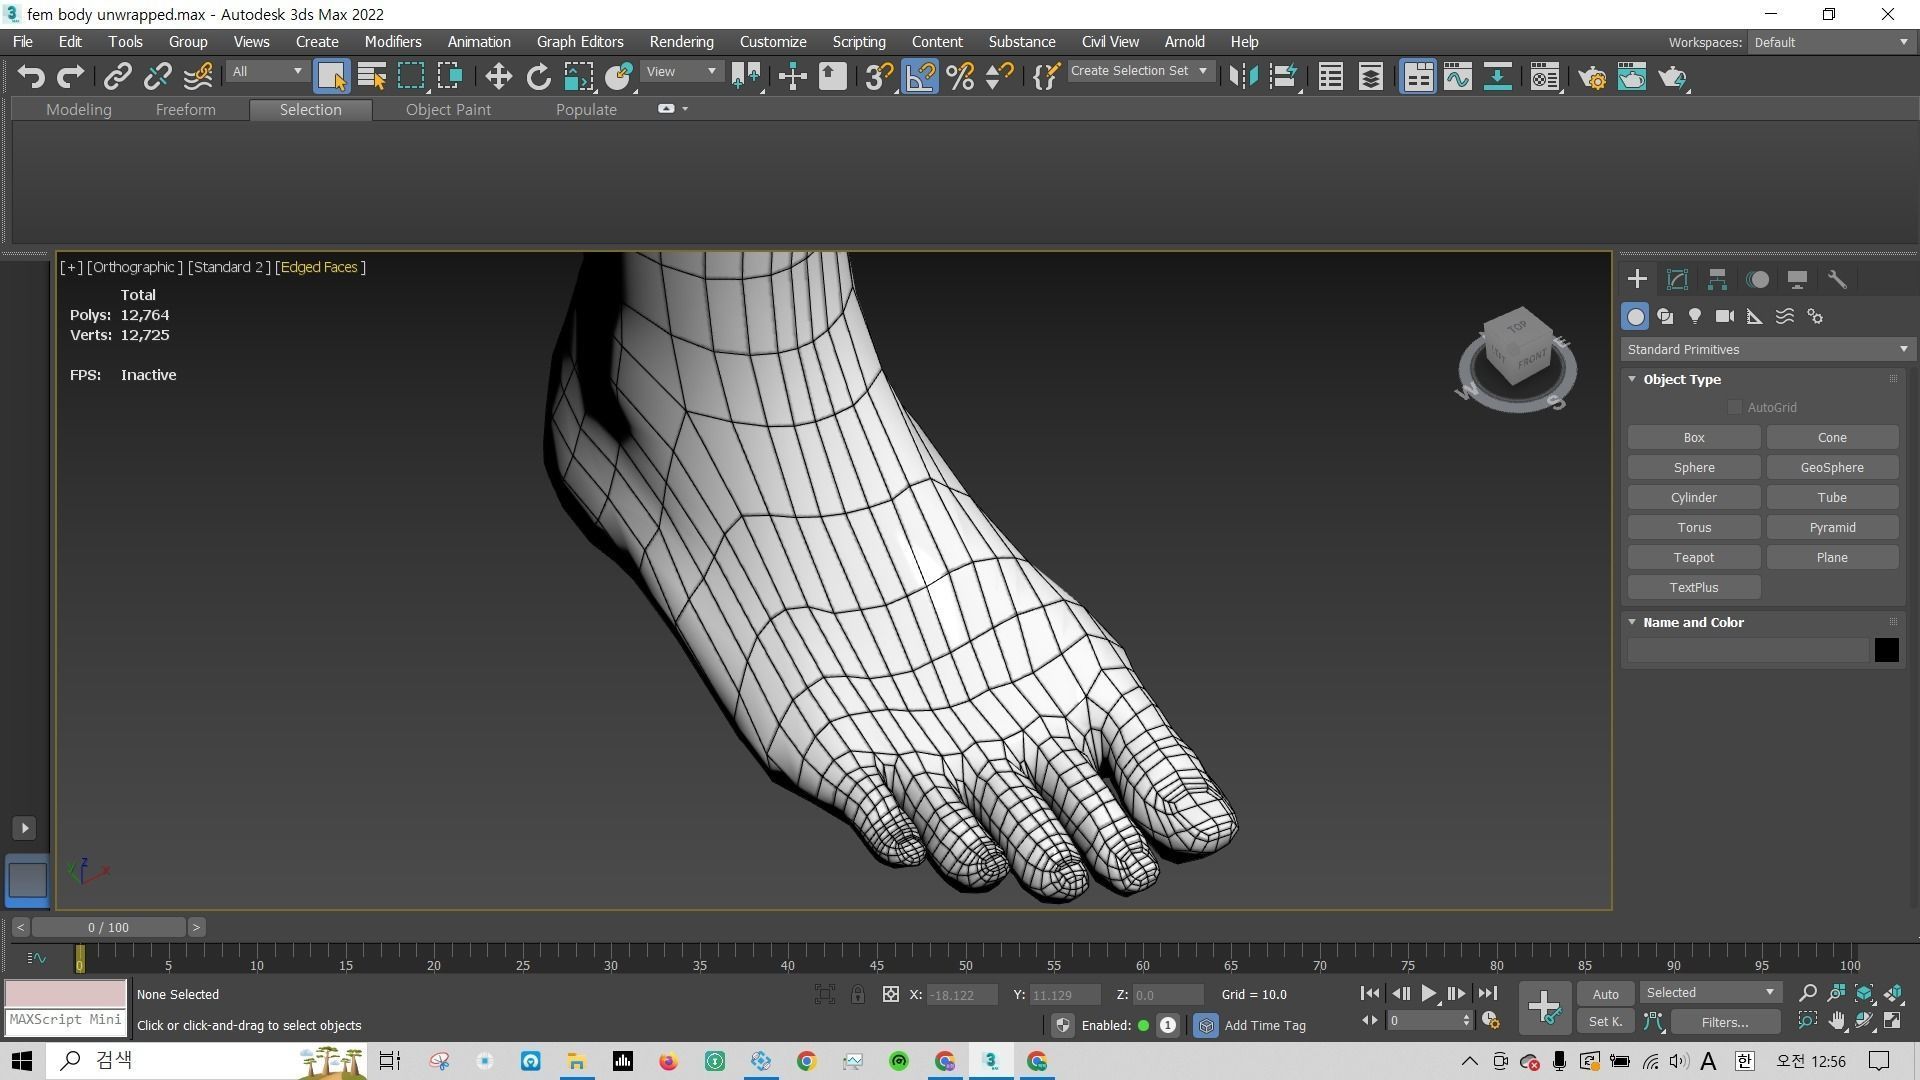Image resolution: width=1920 pixels, height=1080 pixels.
Task: Open the Utilities wrench panel
Action: tap(1837, 279)
